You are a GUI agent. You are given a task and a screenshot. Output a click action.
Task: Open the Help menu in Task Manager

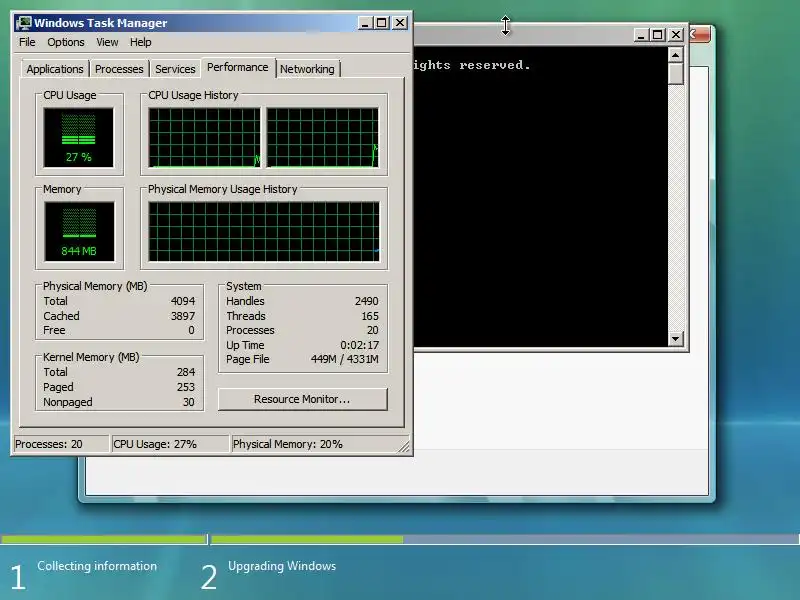140,42
